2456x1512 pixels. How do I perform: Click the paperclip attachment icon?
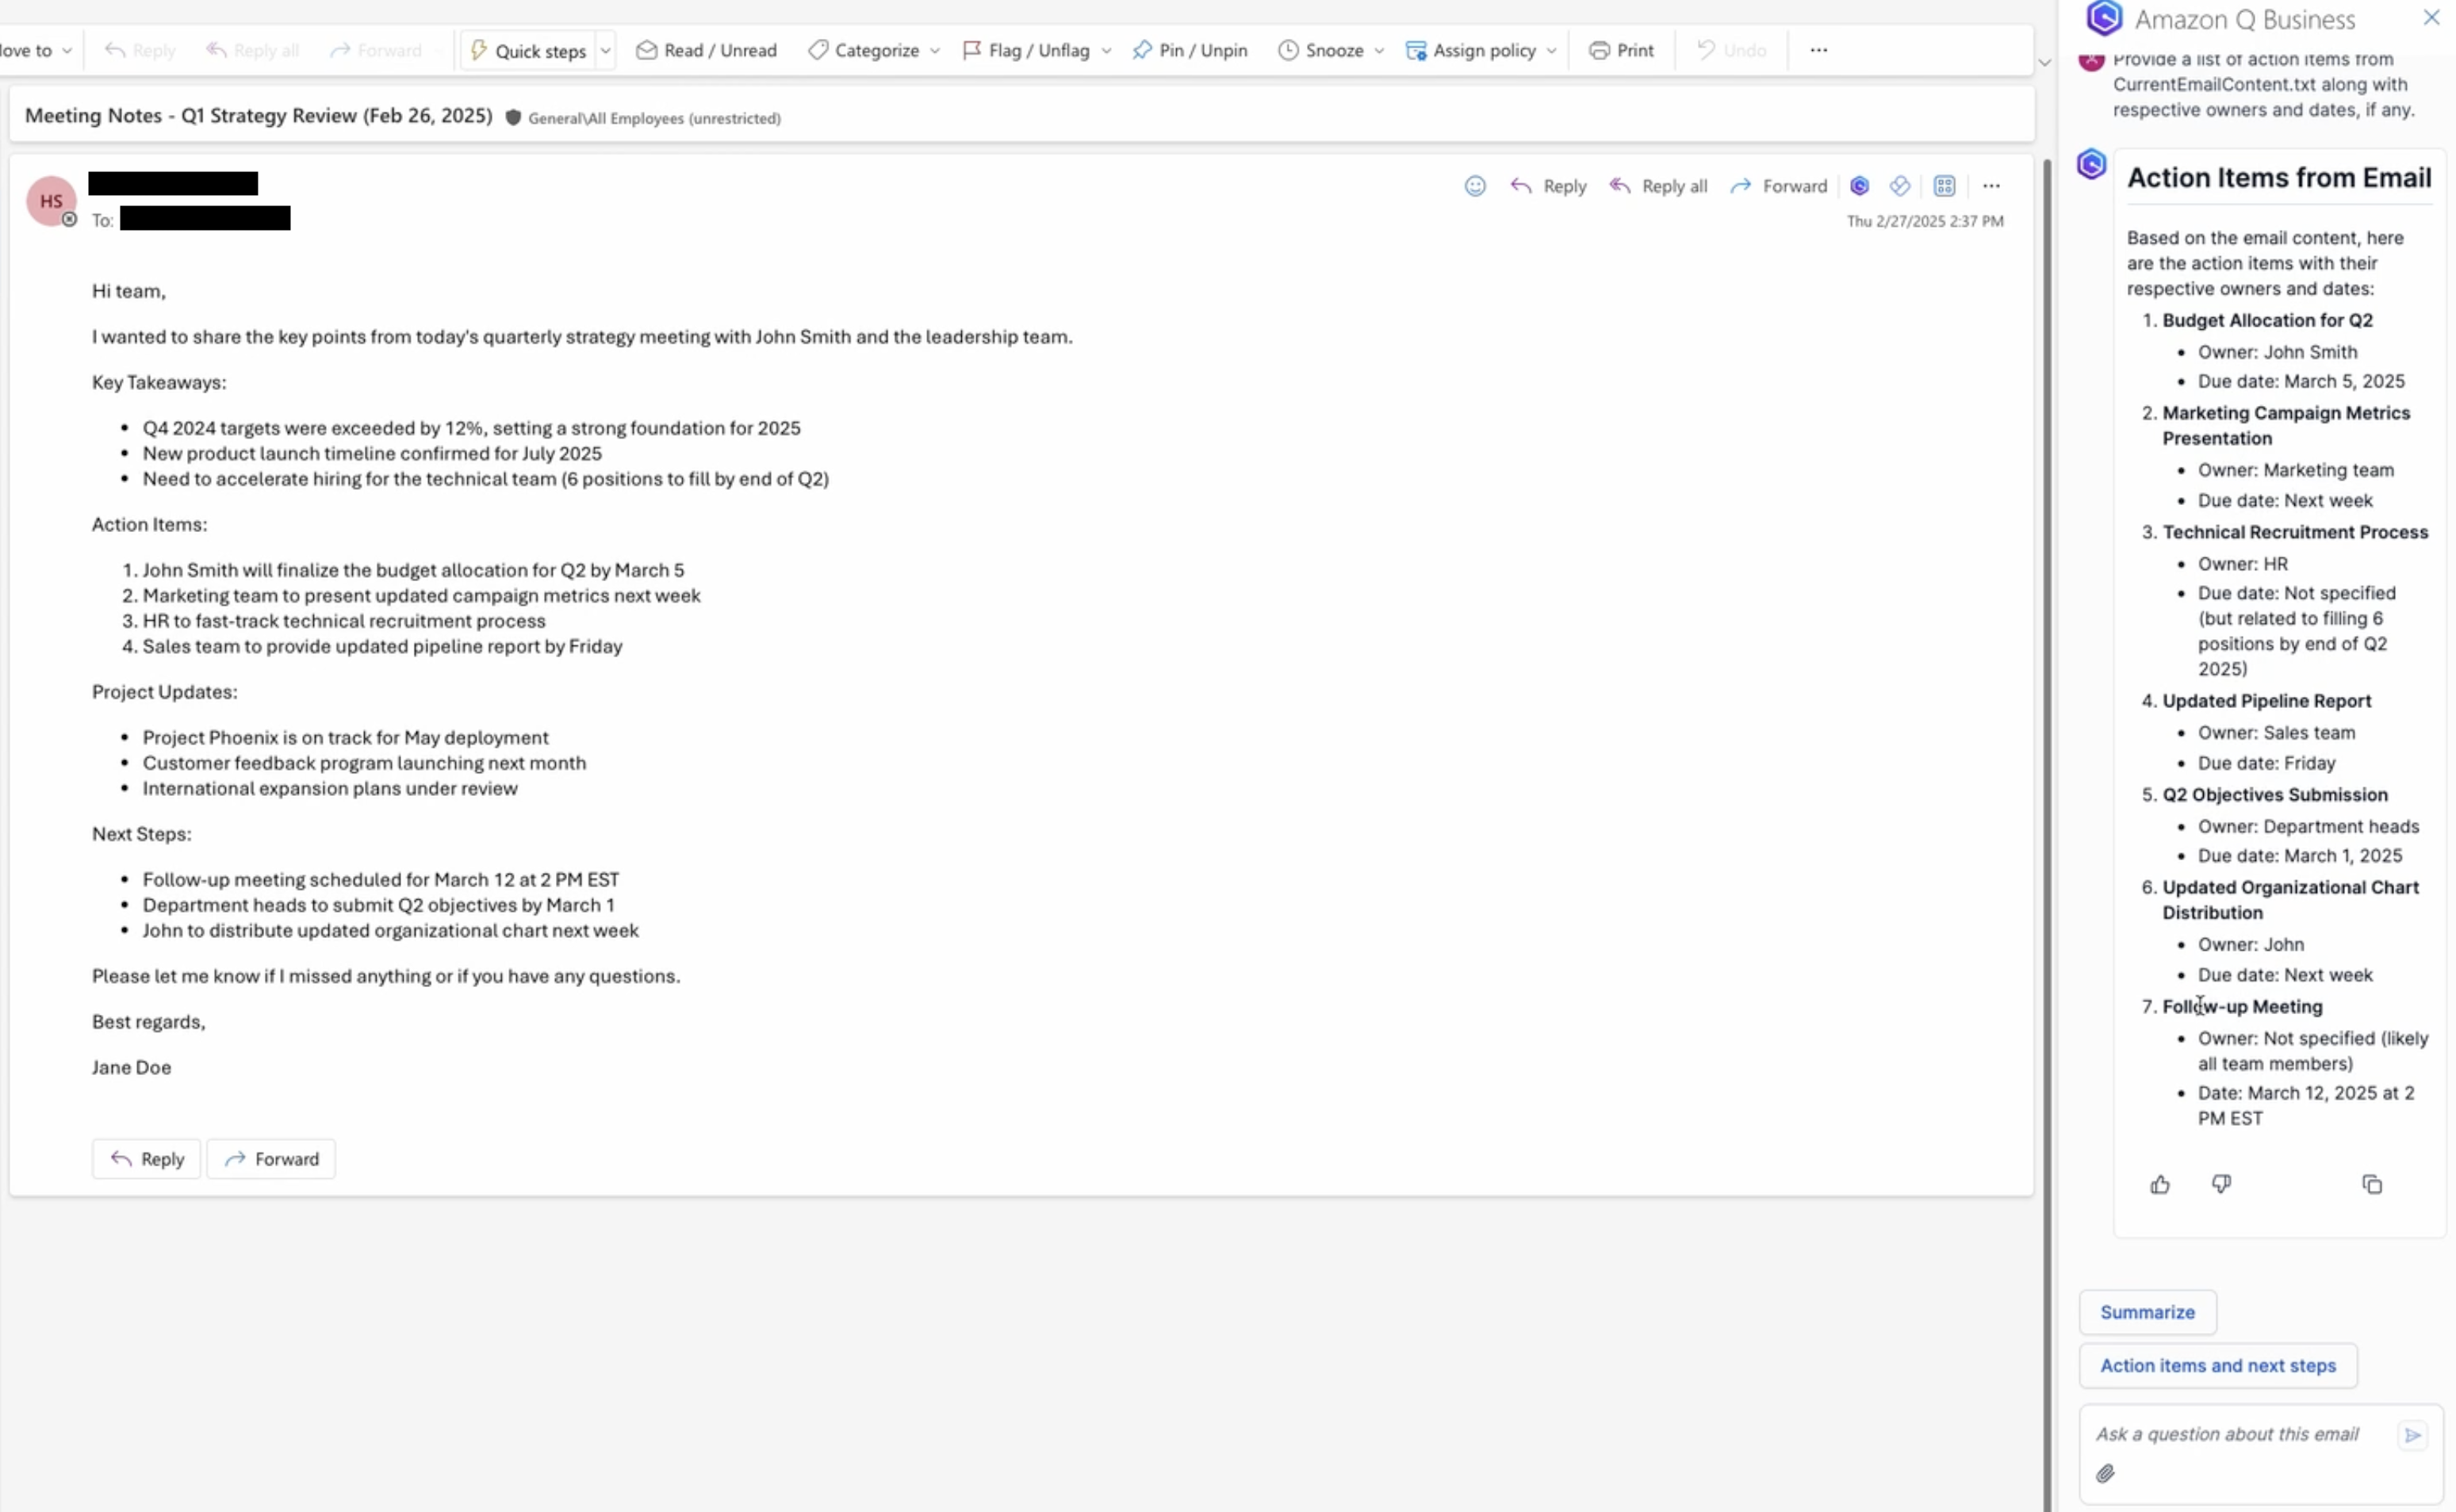click(x=2106, y=1474)
